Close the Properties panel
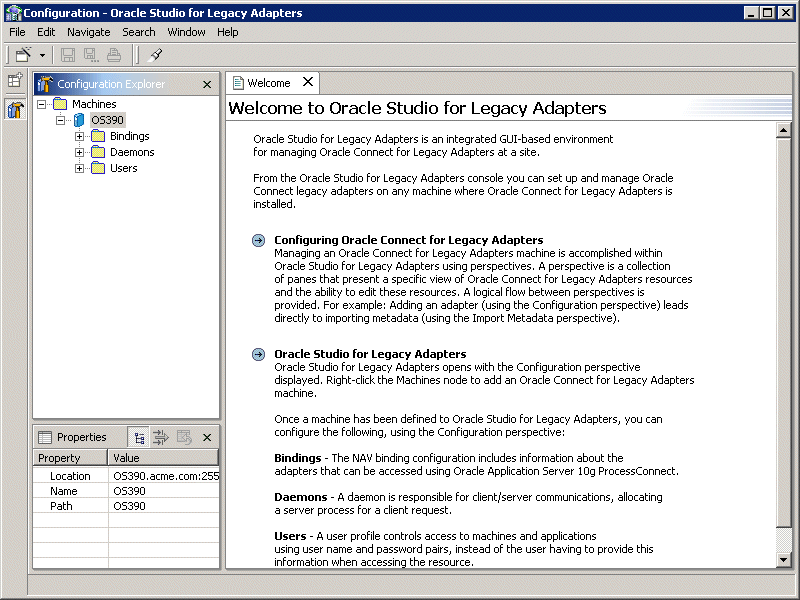 207,438
